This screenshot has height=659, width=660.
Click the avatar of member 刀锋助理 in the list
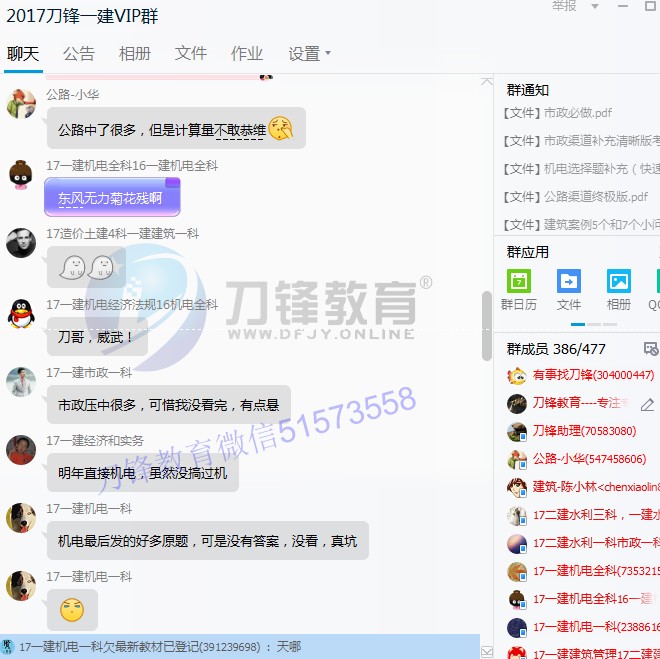[517, 431]
